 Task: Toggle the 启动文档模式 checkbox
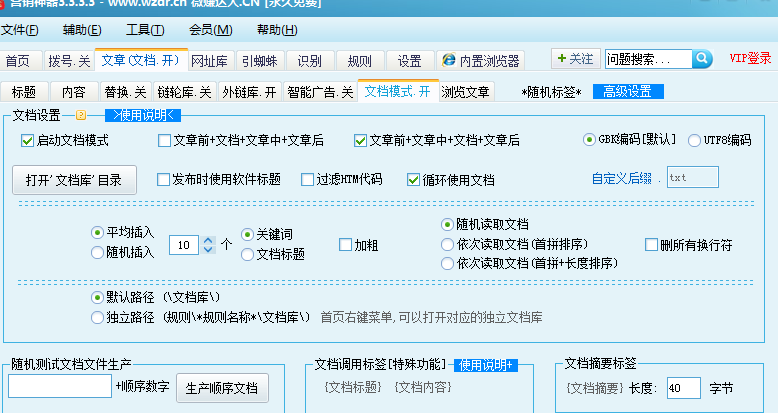pyautogui.click(x=65, y=140)
